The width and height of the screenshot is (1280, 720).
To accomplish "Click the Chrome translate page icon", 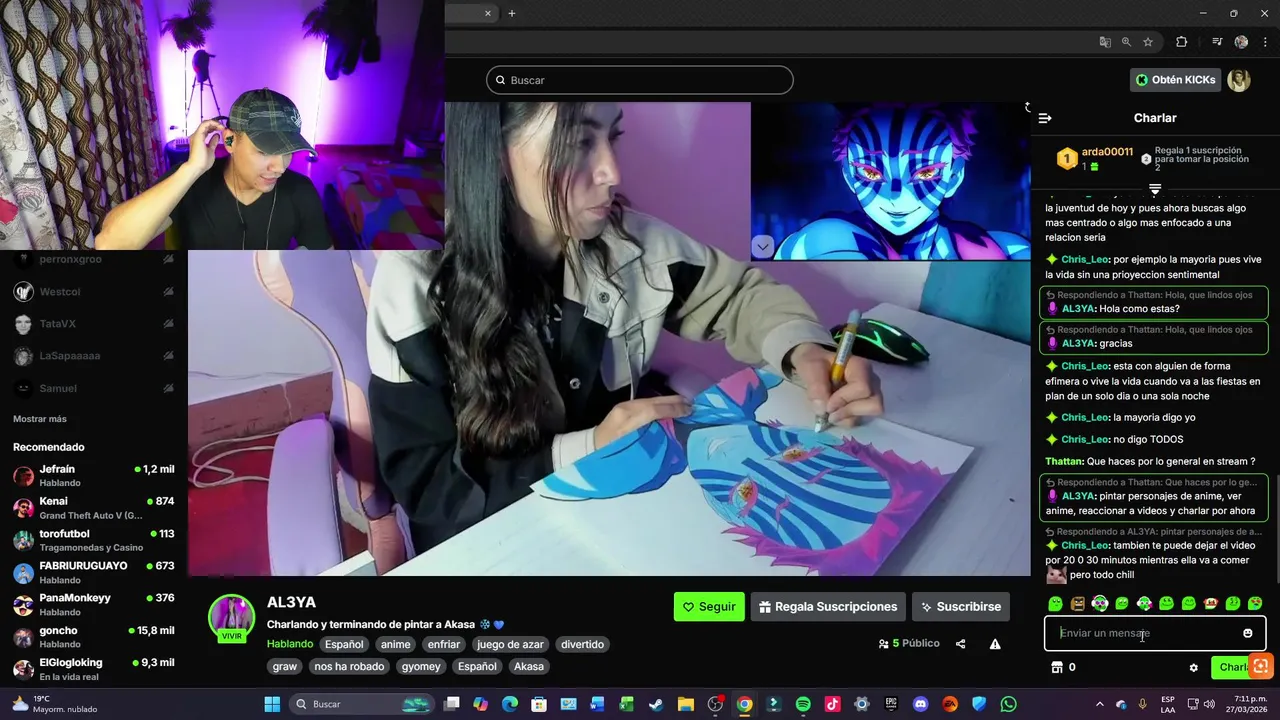I will click(1105, 42).
